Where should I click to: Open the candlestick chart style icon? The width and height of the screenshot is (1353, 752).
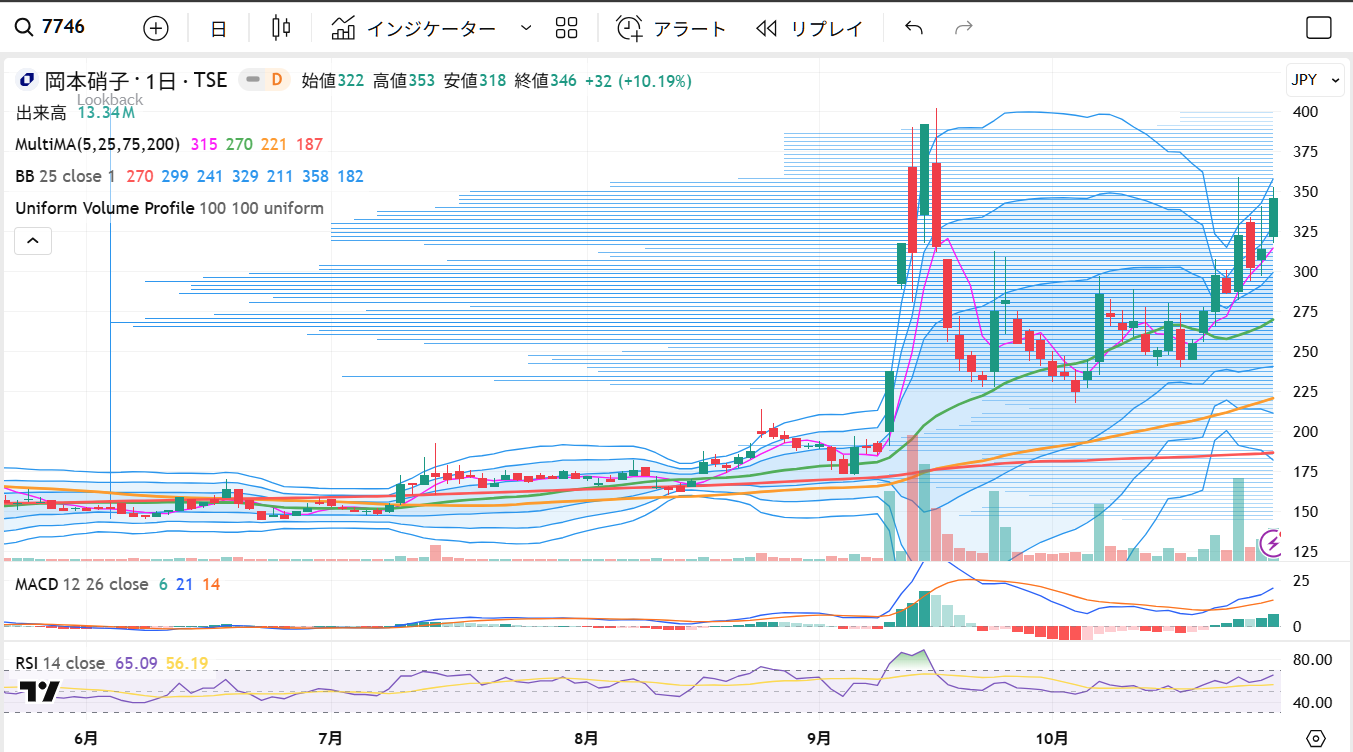click(281, 28)
